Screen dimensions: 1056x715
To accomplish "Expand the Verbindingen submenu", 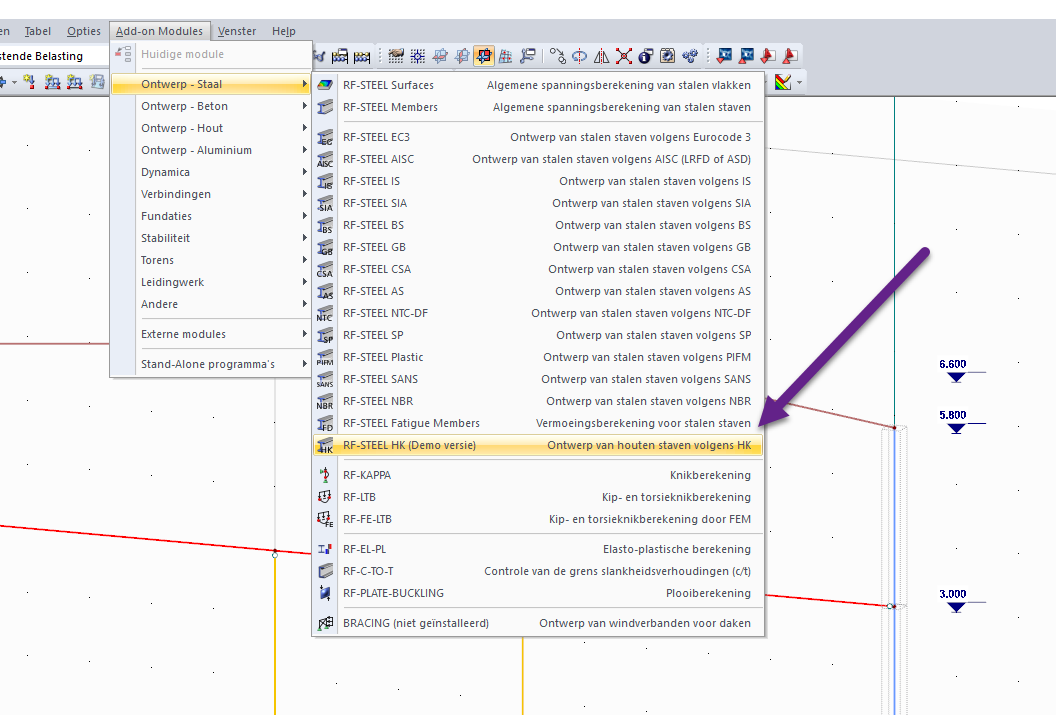I will (x=211, y=194).
